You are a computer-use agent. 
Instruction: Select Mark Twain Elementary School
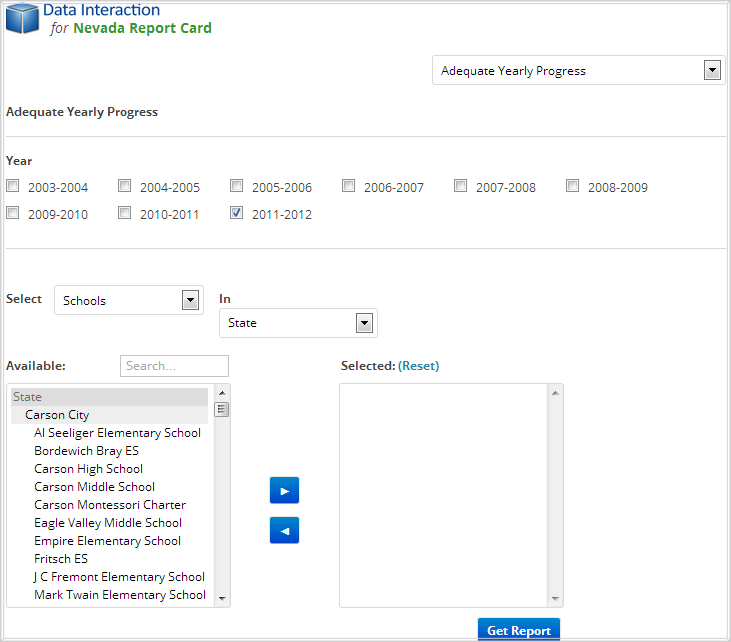[x=120, y=595]
